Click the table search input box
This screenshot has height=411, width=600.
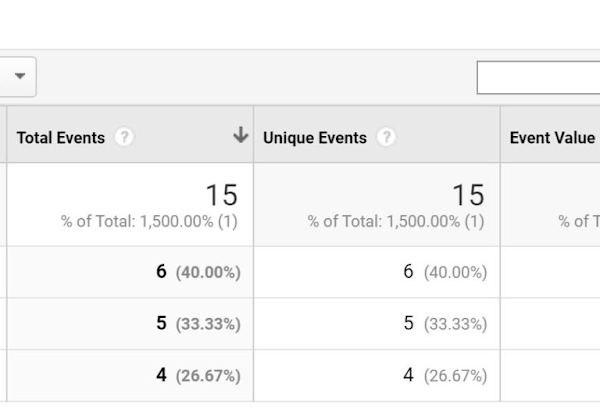[538, 78]
